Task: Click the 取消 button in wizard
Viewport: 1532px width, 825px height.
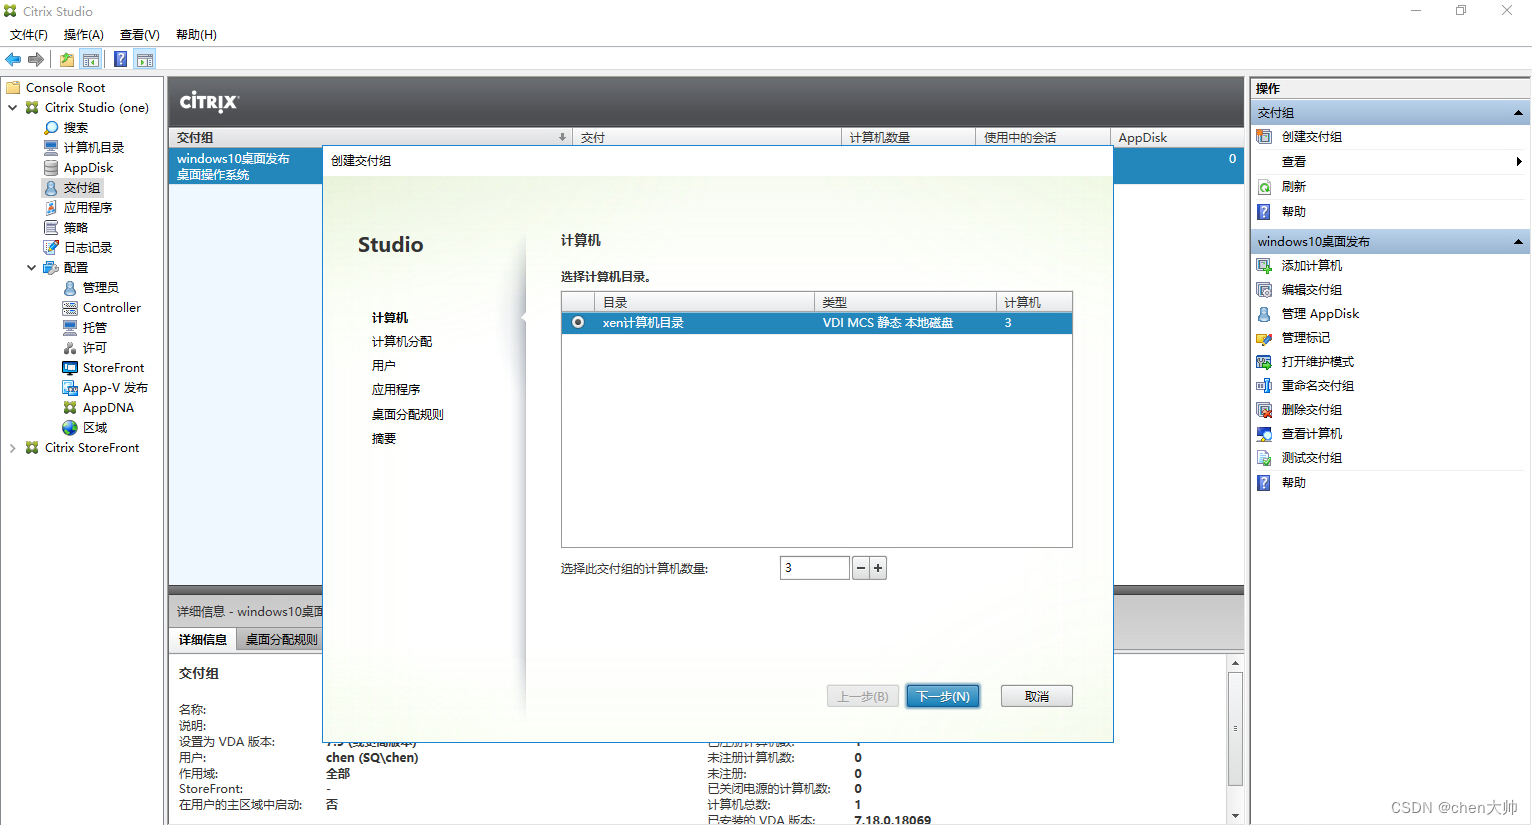Action: point(1037,696)
